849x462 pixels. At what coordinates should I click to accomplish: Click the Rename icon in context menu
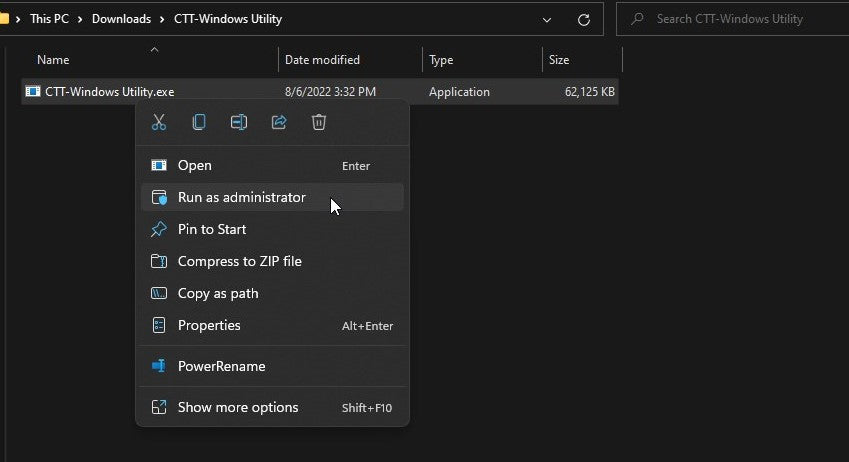[239, 122]
